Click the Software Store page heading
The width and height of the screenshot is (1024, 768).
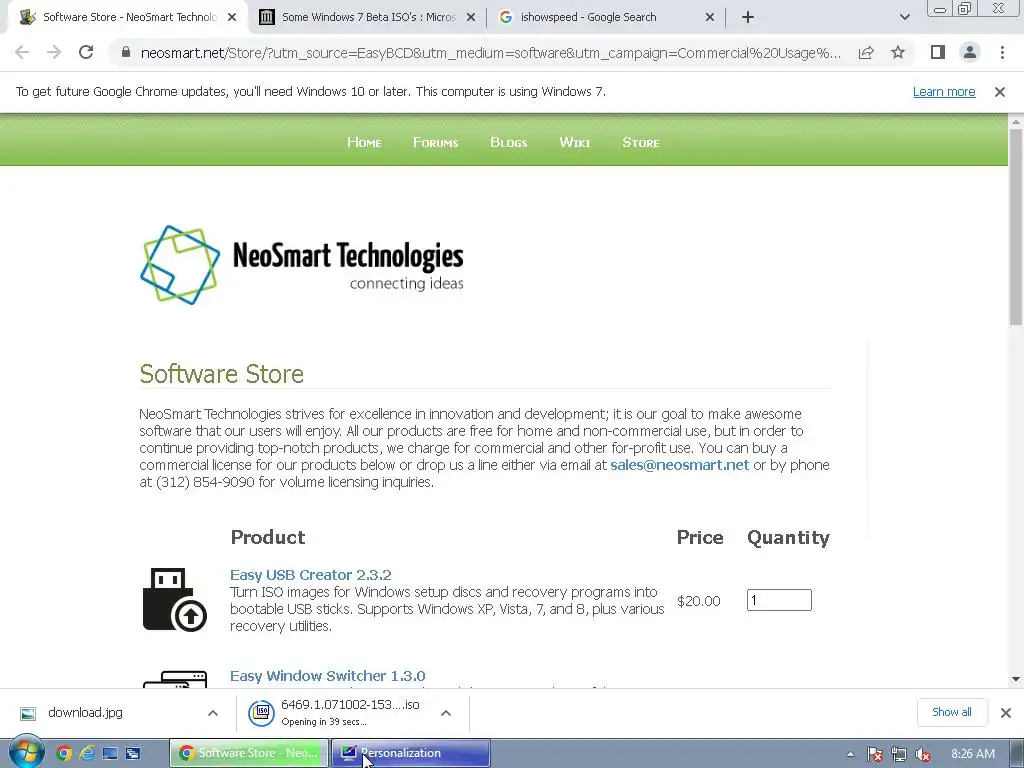click(221, 374)
